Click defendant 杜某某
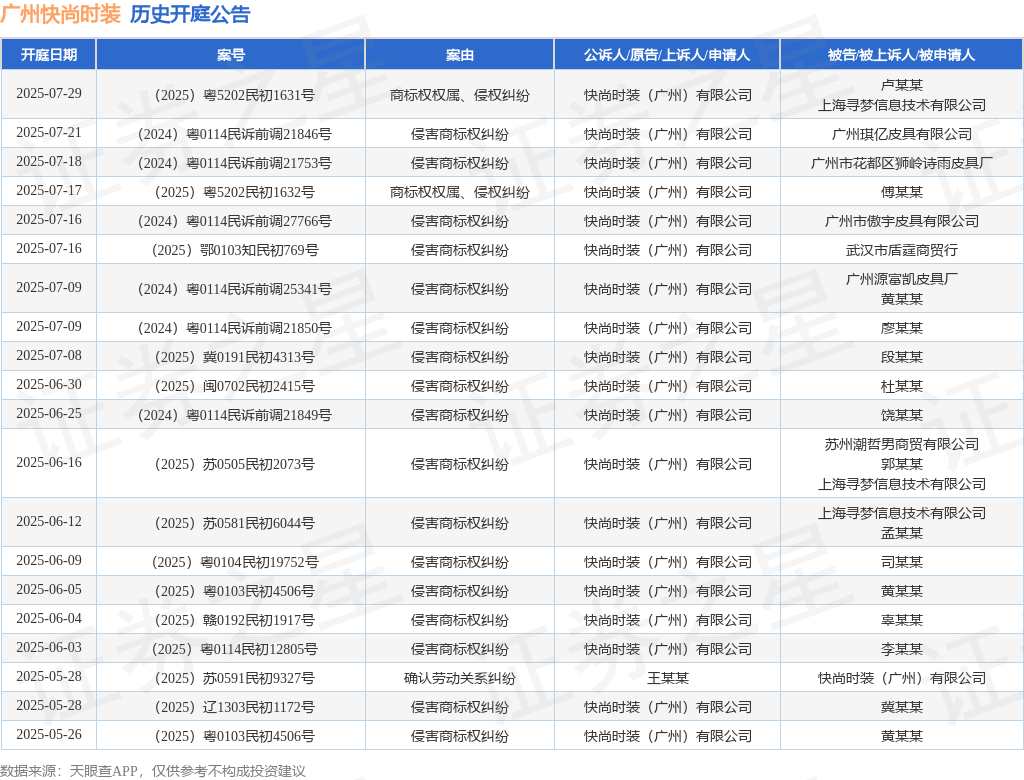The height and width of the screenshot is (780, 1024). 902,387
